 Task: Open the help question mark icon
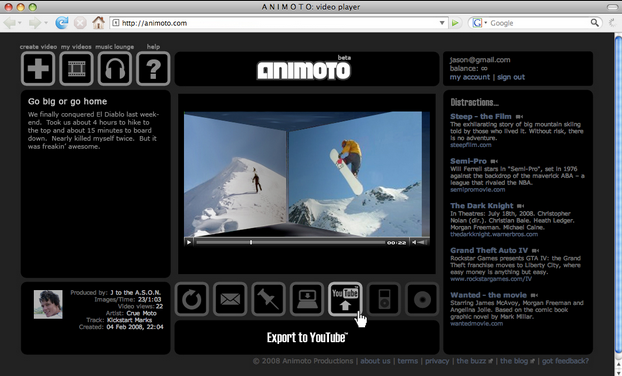[153, 69]
